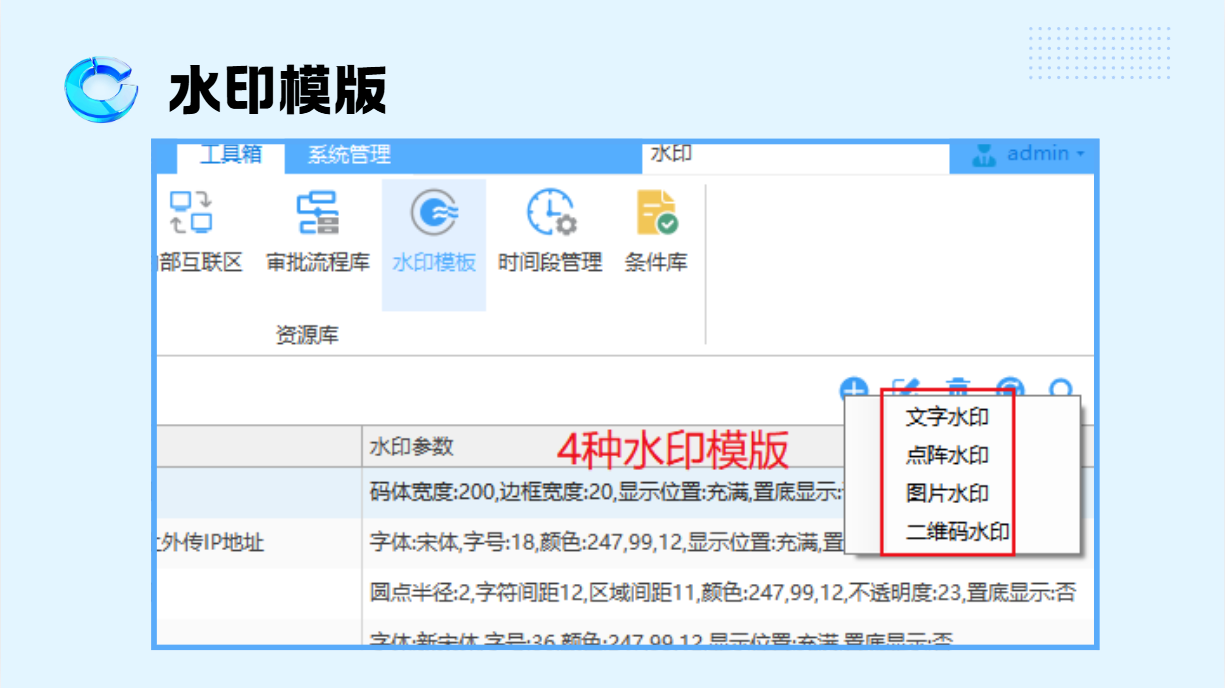Screen dimensions: 1225x688
Task: Choose 图片水印 from the popup menu
Action: tap(947, 493)
